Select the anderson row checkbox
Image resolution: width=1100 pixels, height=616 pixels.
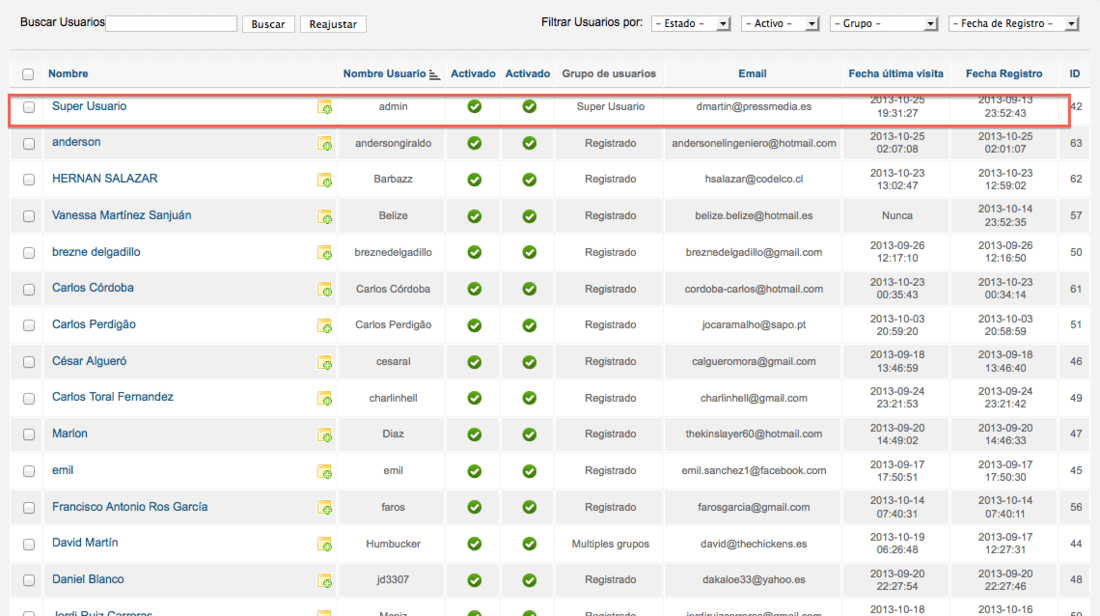click(x=29, y=143)
